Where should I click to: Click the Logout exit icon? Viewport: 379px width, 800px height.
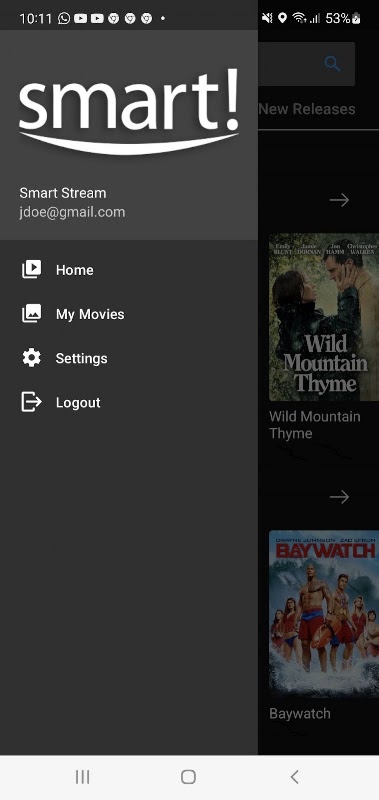point(32,402)
